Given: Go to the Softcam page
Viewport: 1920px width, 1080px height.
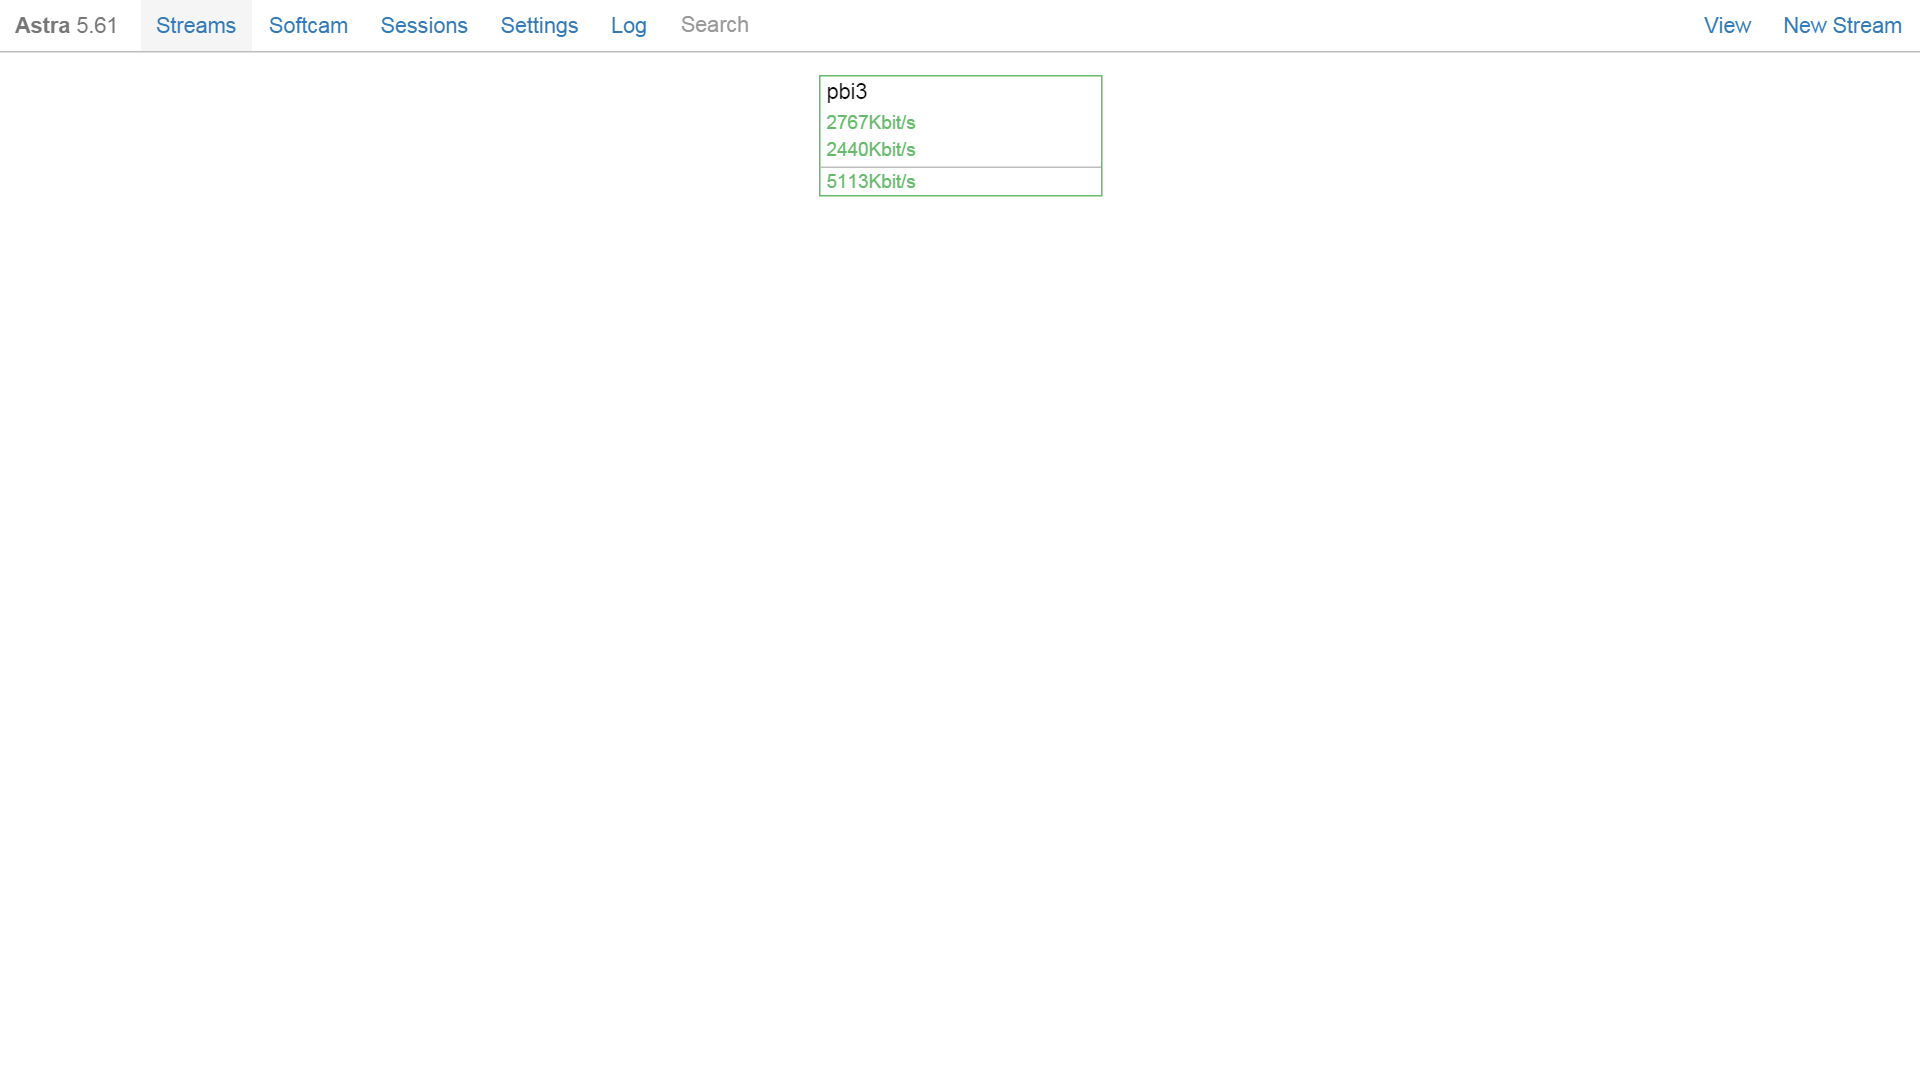Looking at the screenshot, I should click(x=308, y=25).
